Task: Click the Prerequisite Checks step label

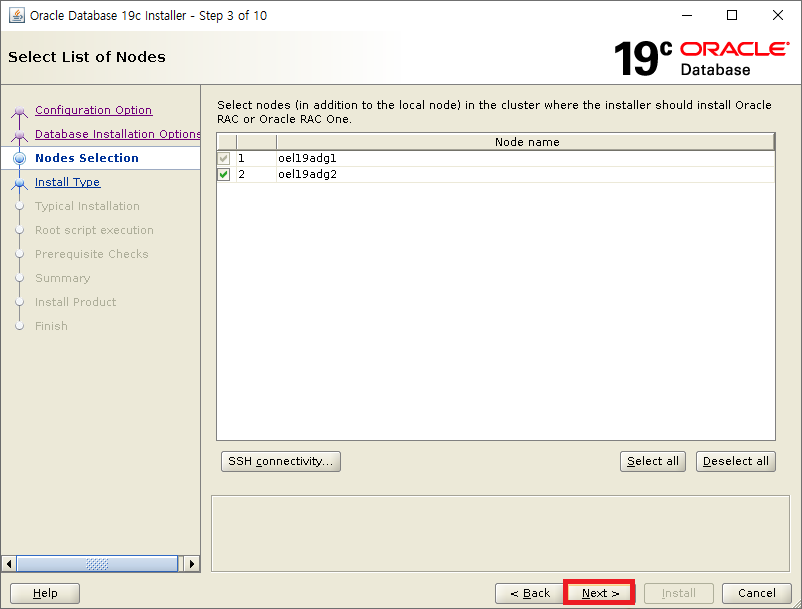Action: pos(92,254)
